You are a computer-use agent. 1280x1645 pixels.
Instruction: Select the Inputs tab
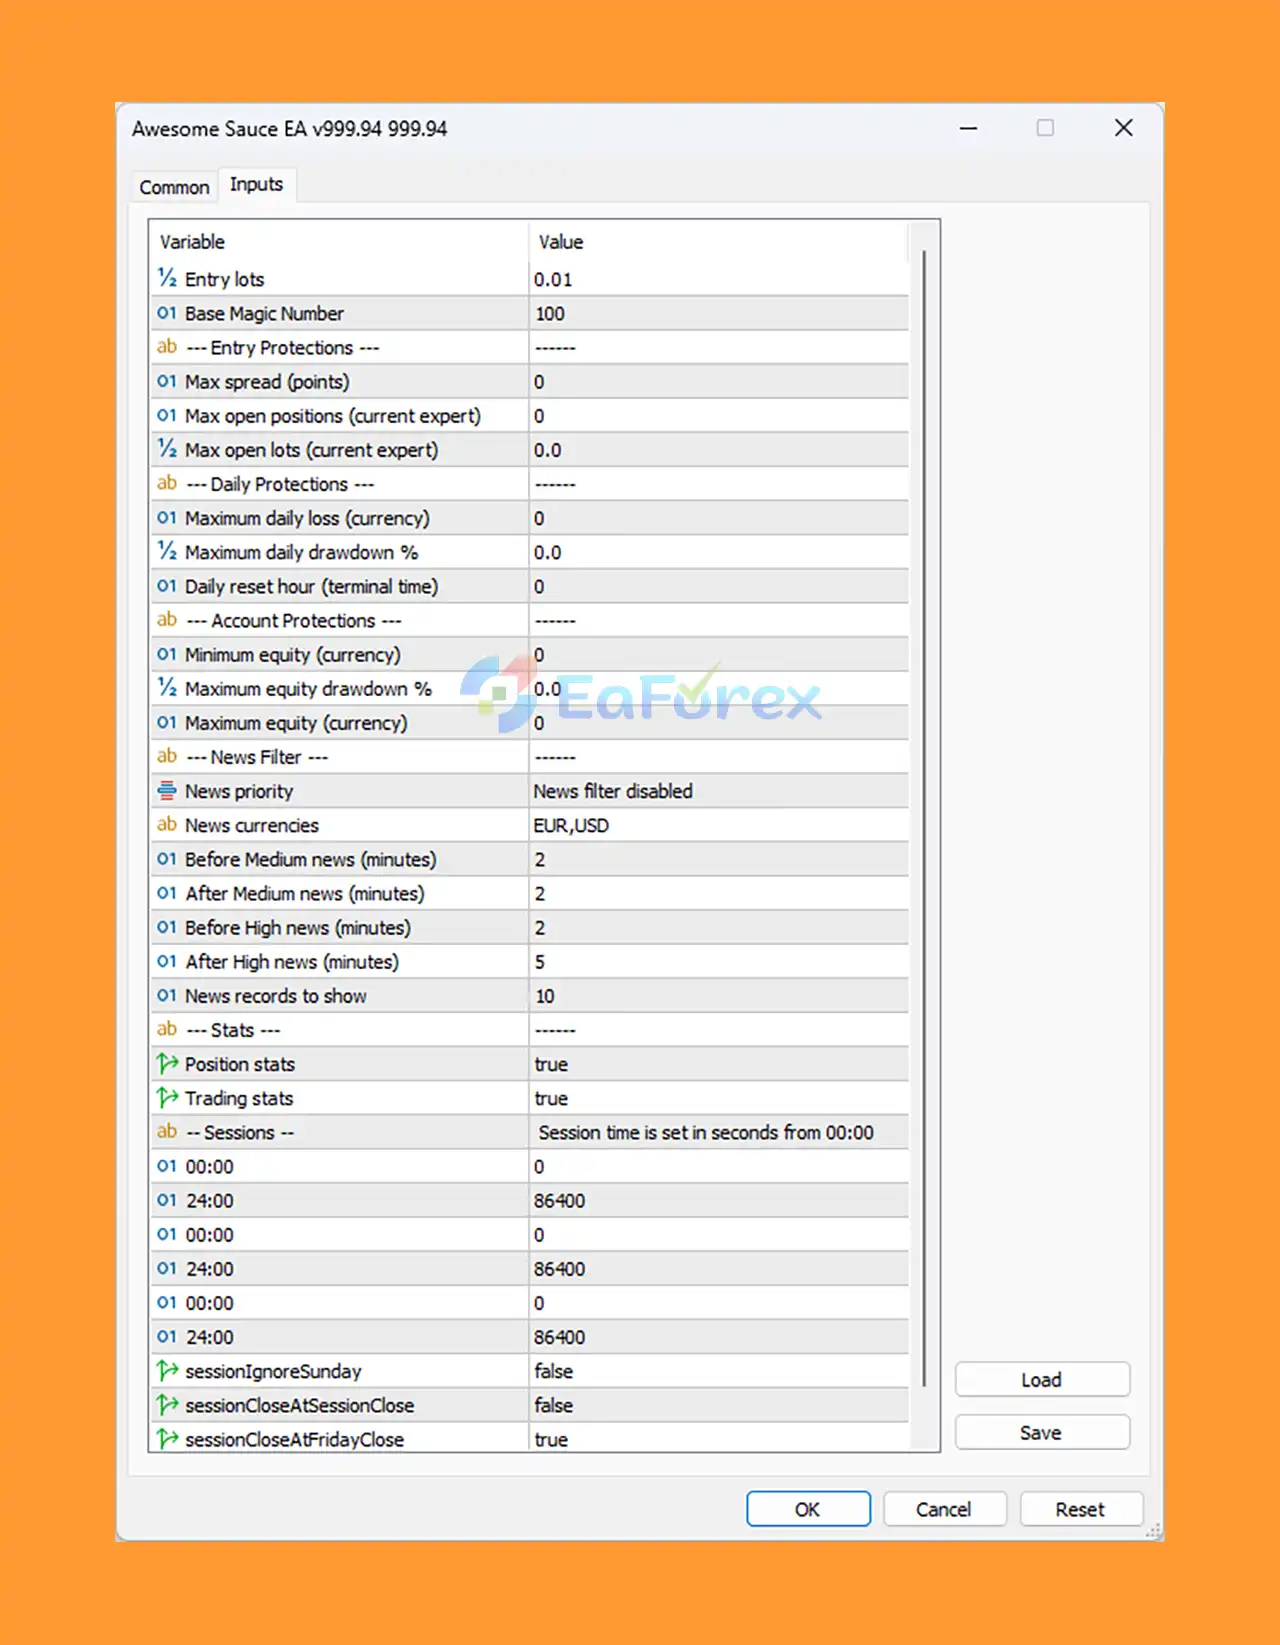point(257,185)
